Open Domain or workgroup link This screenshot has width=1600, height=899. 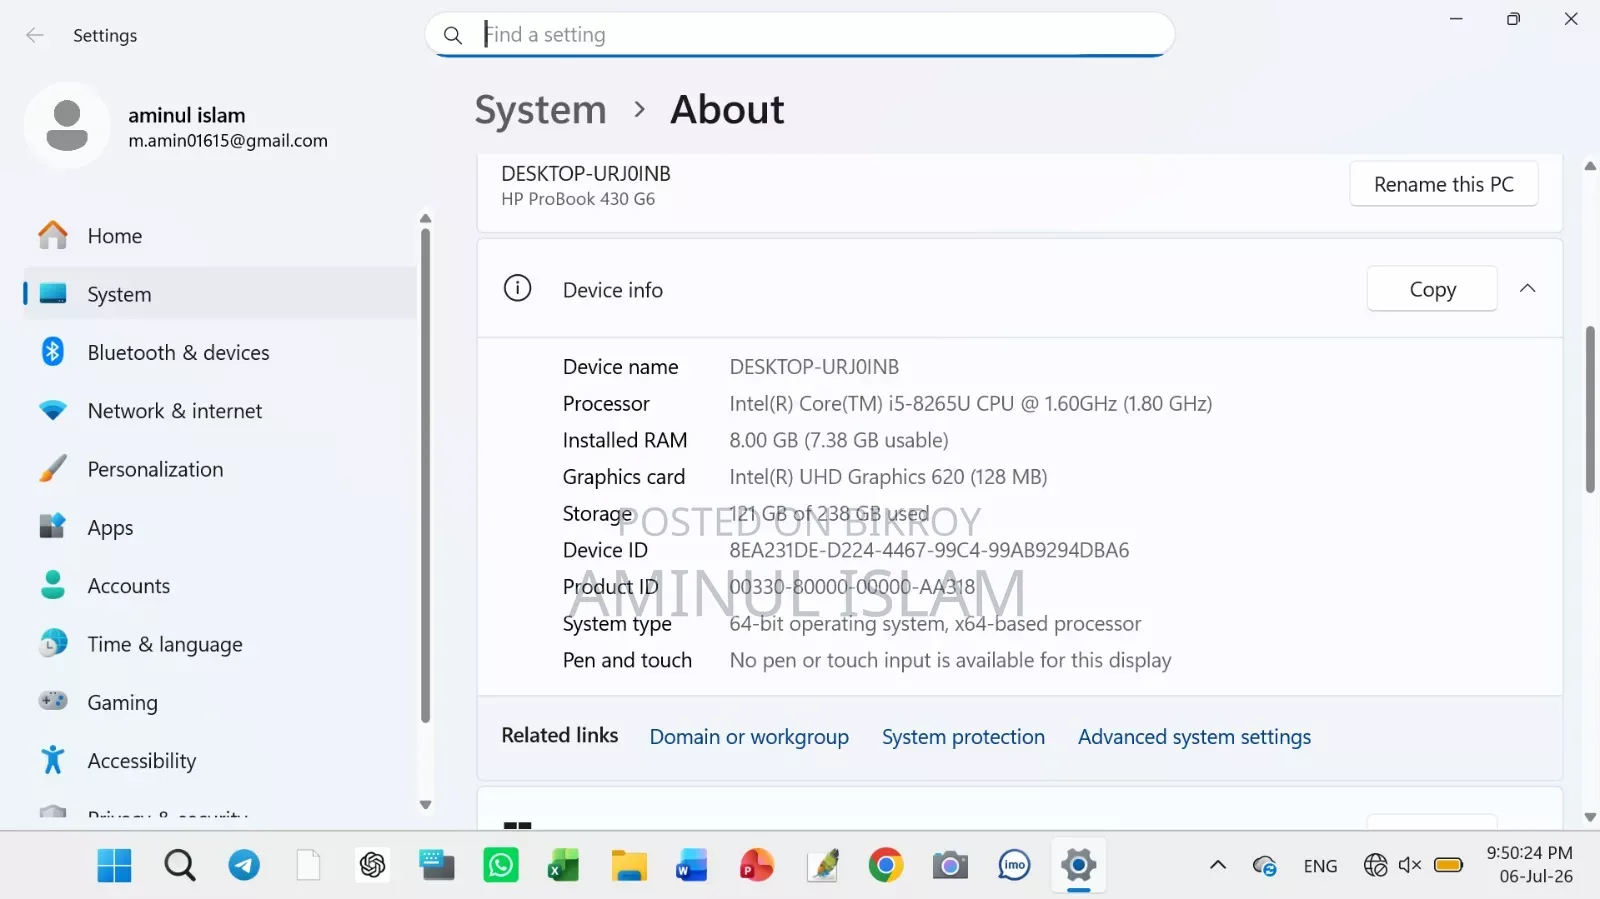point(749,737)
